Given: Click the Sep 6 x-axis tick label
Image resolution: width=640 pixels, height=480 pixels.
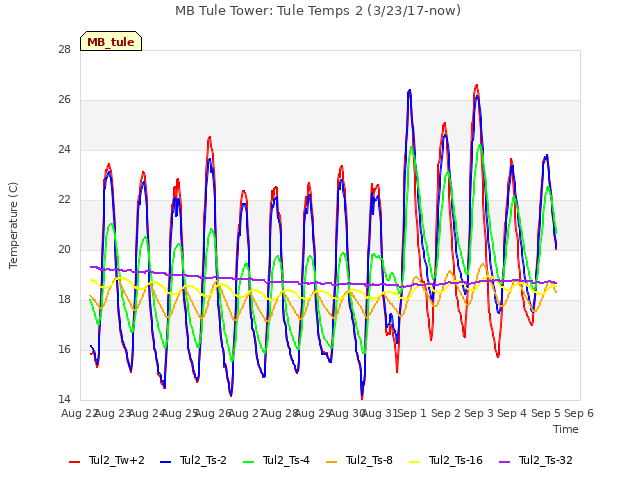Looking at the screenshot, I should pos(579,413).
